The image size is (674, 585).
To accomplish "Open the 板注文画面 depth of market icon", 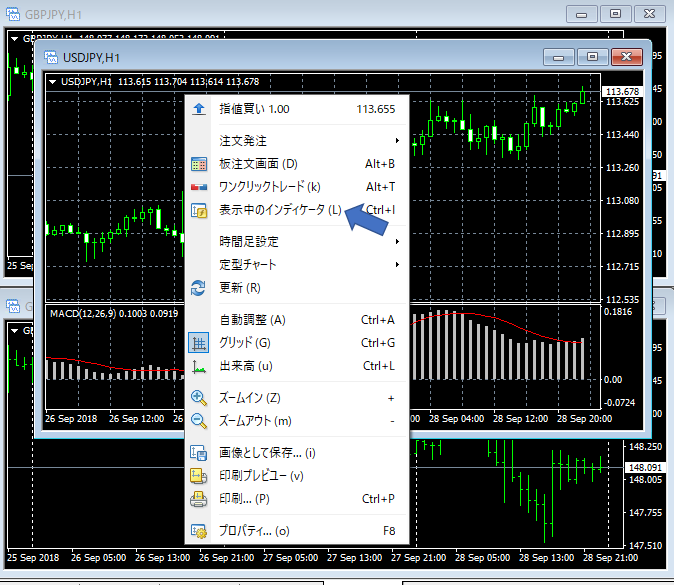I will pos(198,164).
